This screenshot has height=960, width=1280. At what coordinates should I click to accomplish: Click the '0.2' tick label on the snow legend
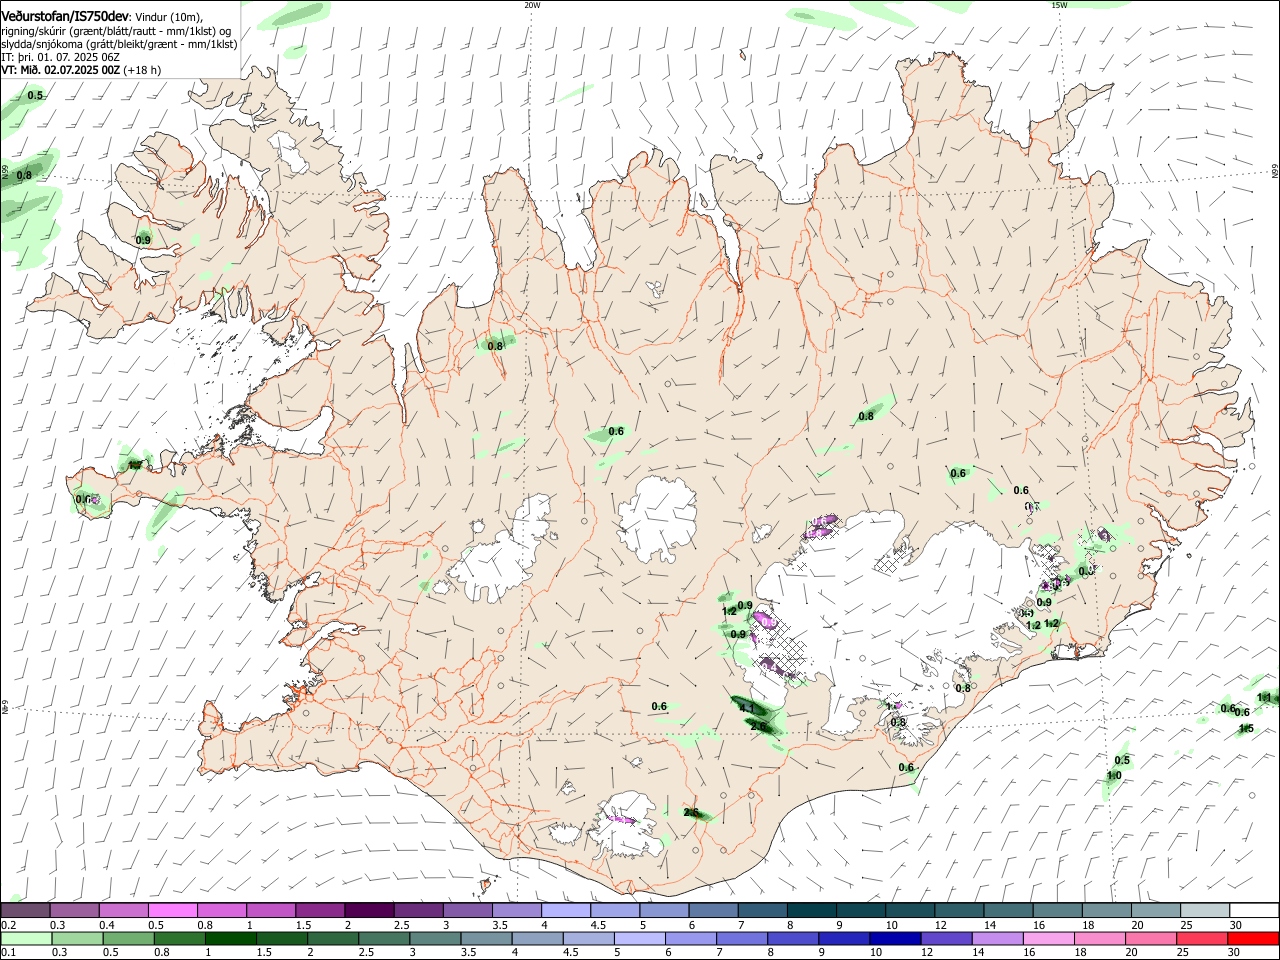(9, 925)
